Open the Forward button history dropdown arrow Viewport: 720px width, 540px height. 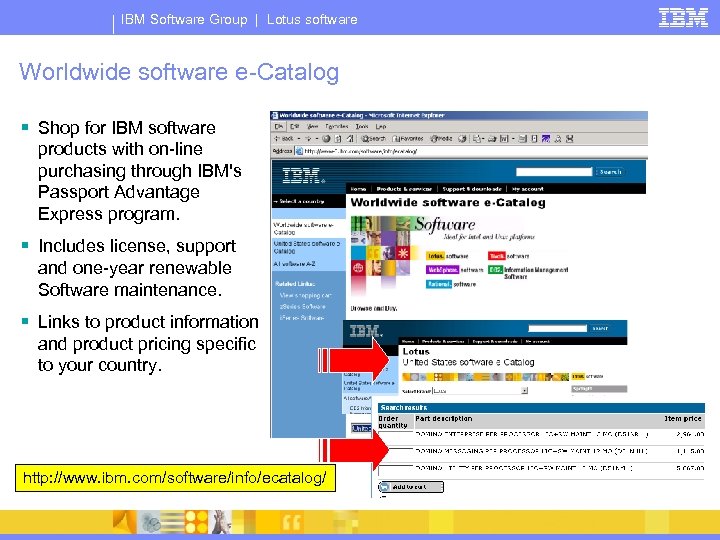pos(317,138)
